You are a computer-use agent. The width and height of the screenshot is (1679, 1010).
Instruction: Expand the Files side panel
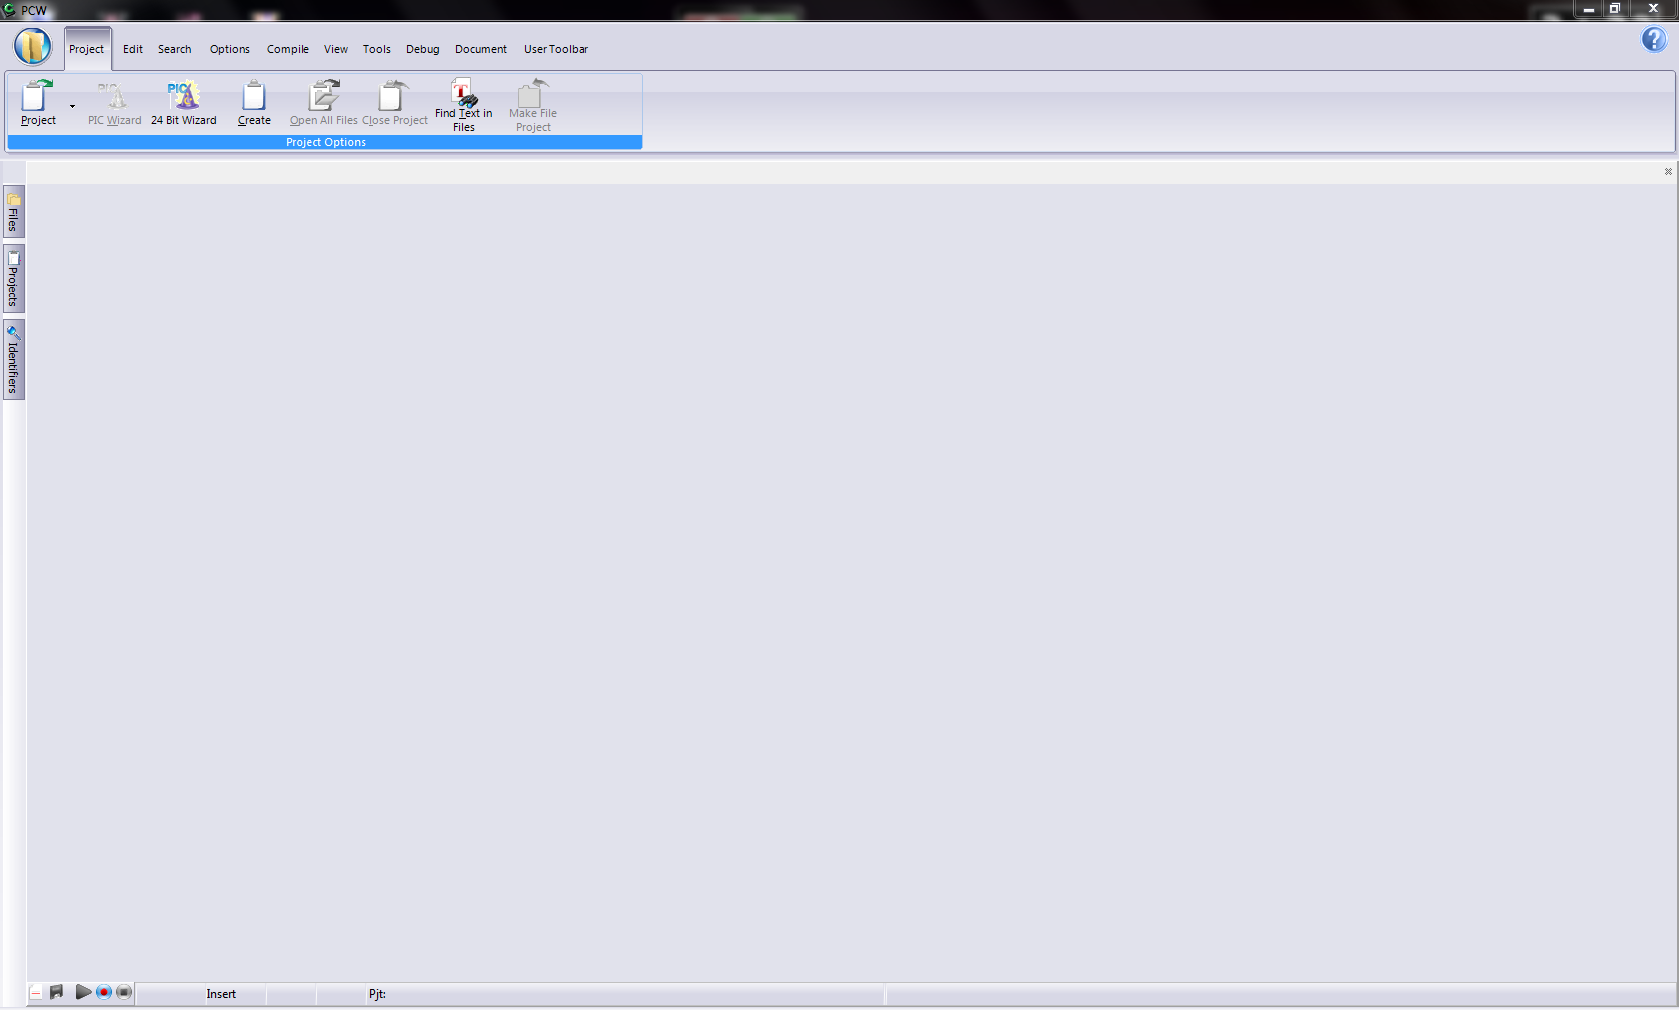pyautogui.click(x=14, y=211)
